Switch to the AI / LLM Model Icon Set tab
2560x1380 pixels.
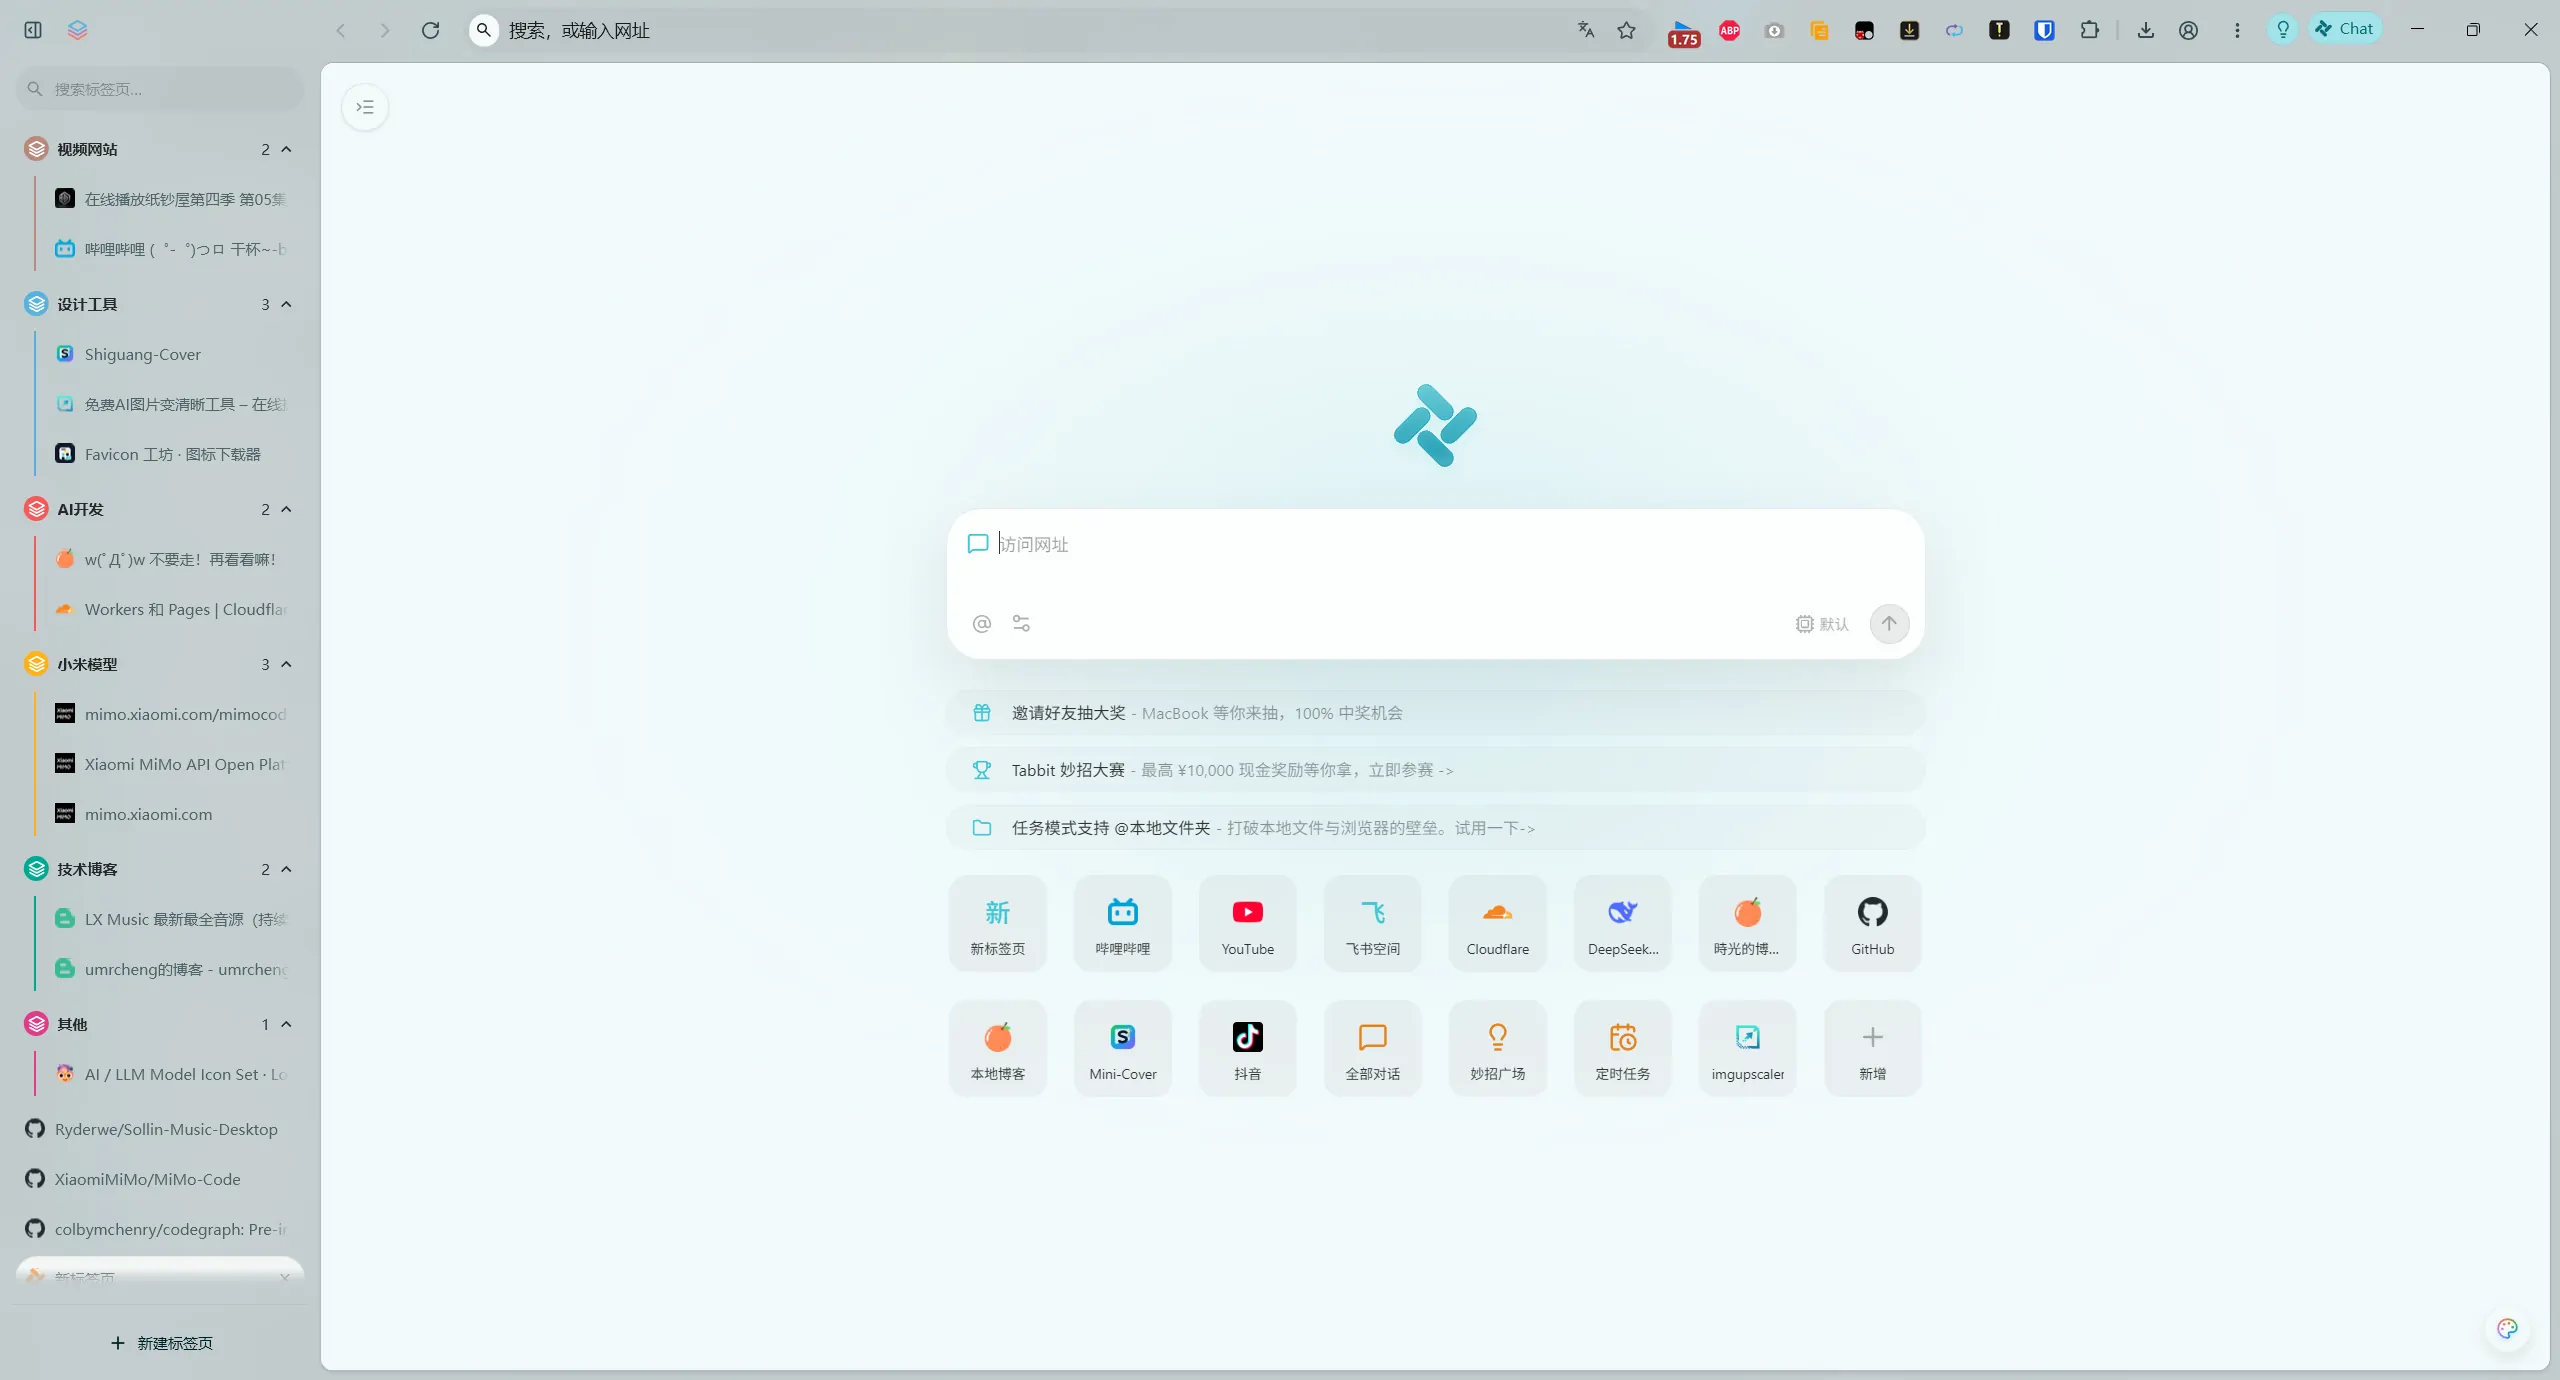pos(171,1074)
